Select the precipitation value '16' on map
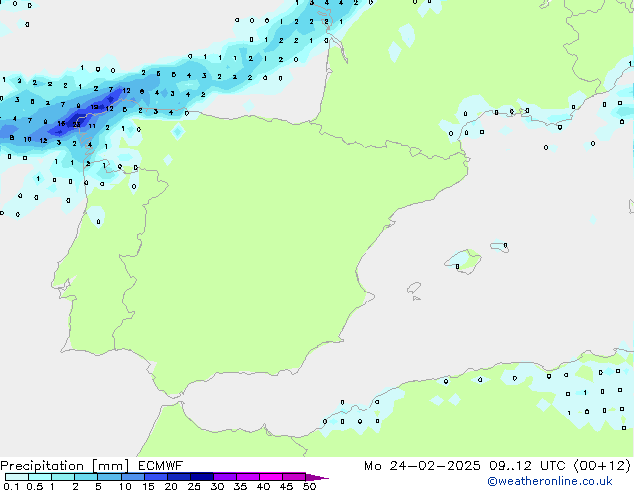The image size is (634, 490). [x=61, y=123]
